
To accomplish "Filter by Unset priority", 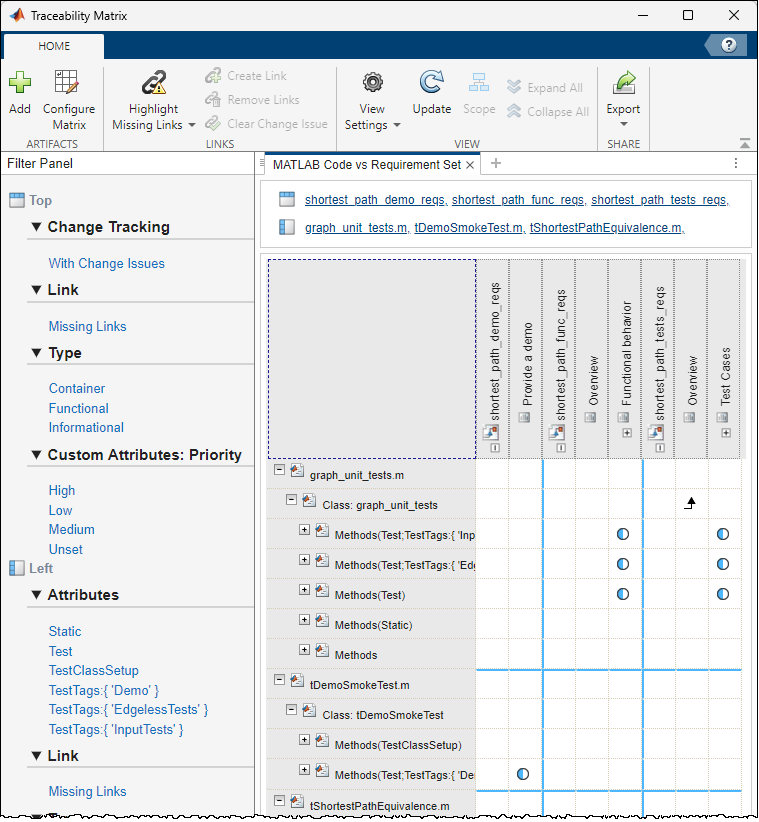I will click(66, 549).
